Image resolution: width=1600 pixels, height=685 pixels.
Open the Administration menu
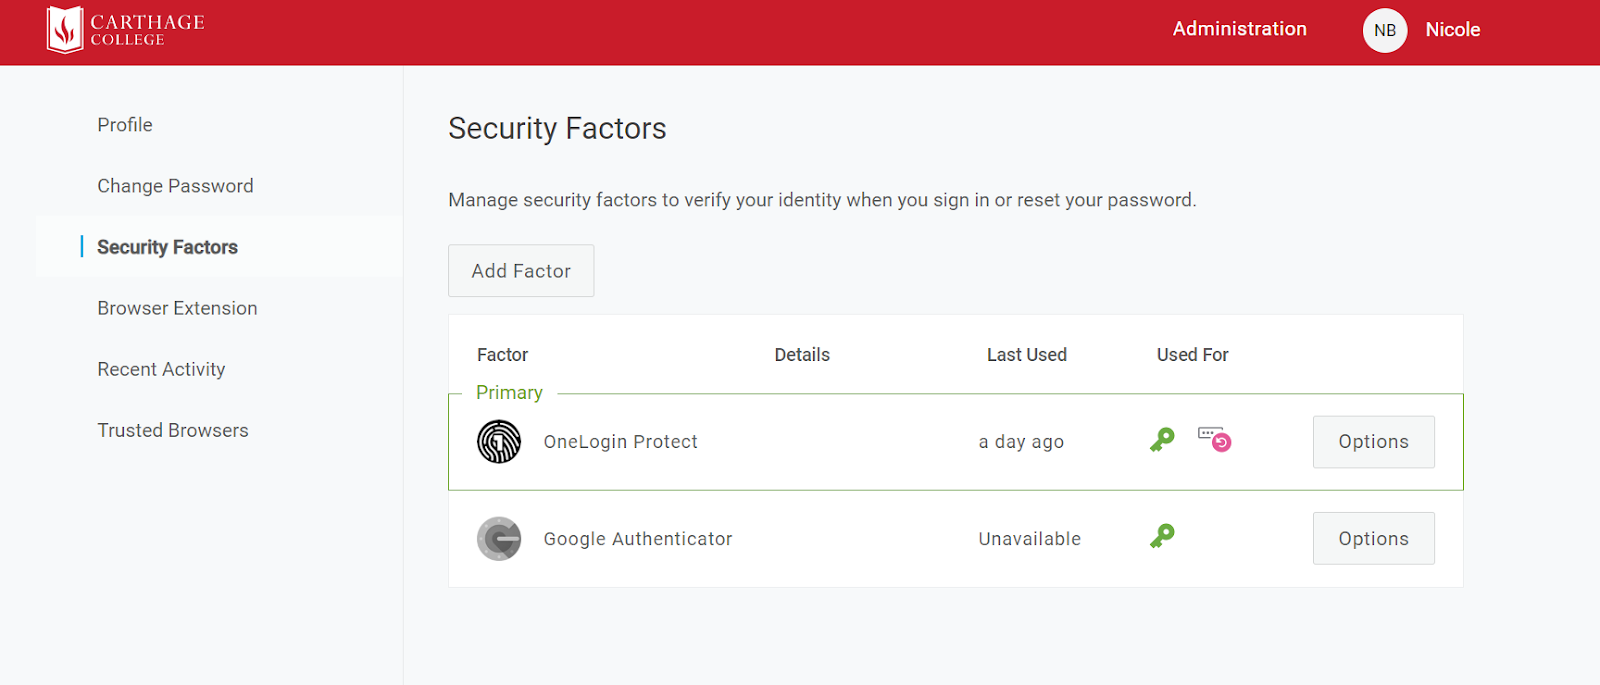(x=1240, y=29)
